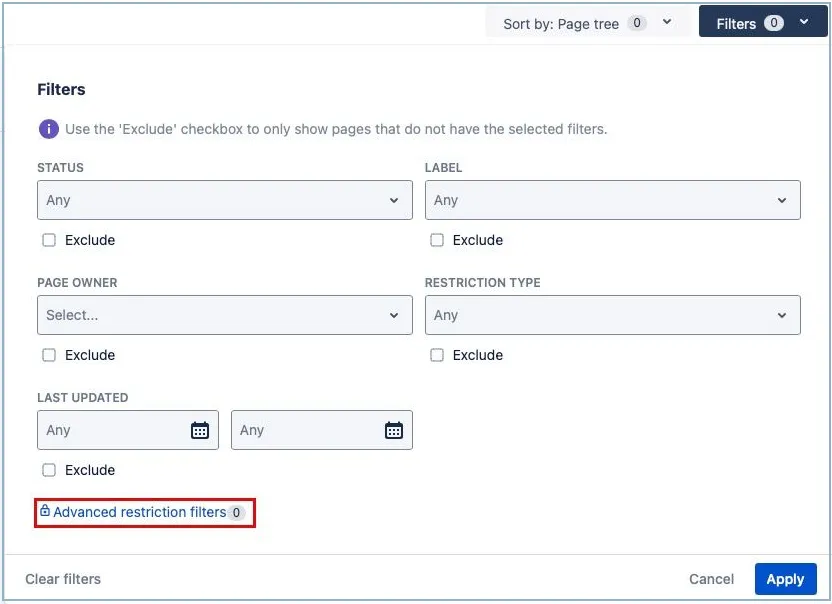Apply the selected filters
Screen dimensions: 832x604
click(785, 579)
